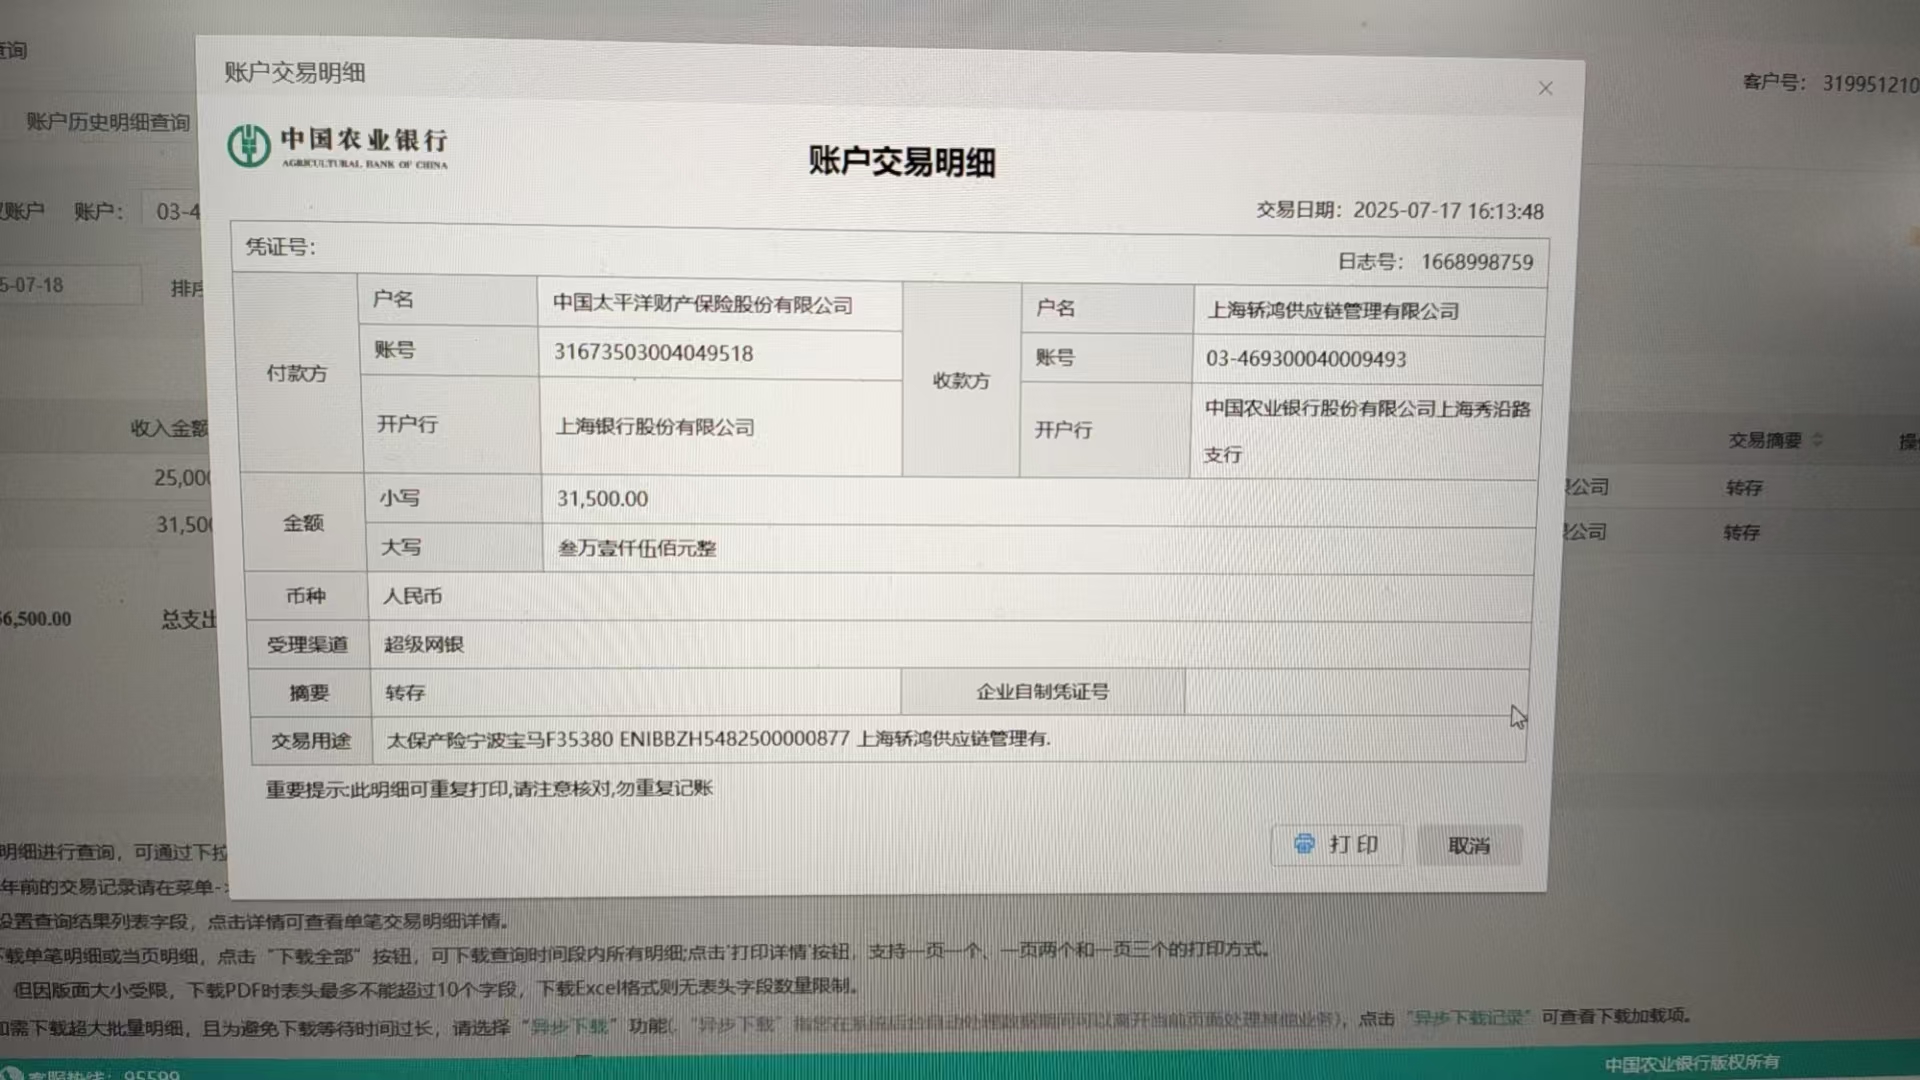
Task: Switch to 账户历史明细查询 tab
Action: 108,122
